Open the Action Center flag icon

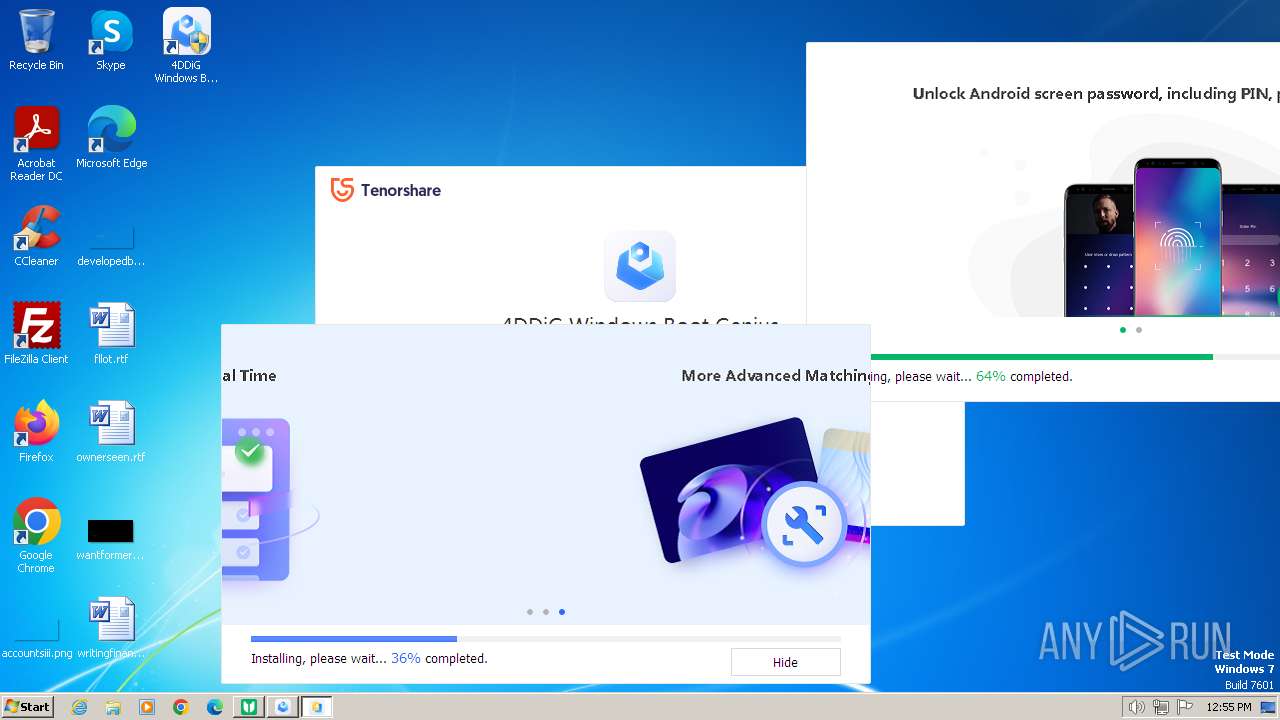[x=1185, y=707]
